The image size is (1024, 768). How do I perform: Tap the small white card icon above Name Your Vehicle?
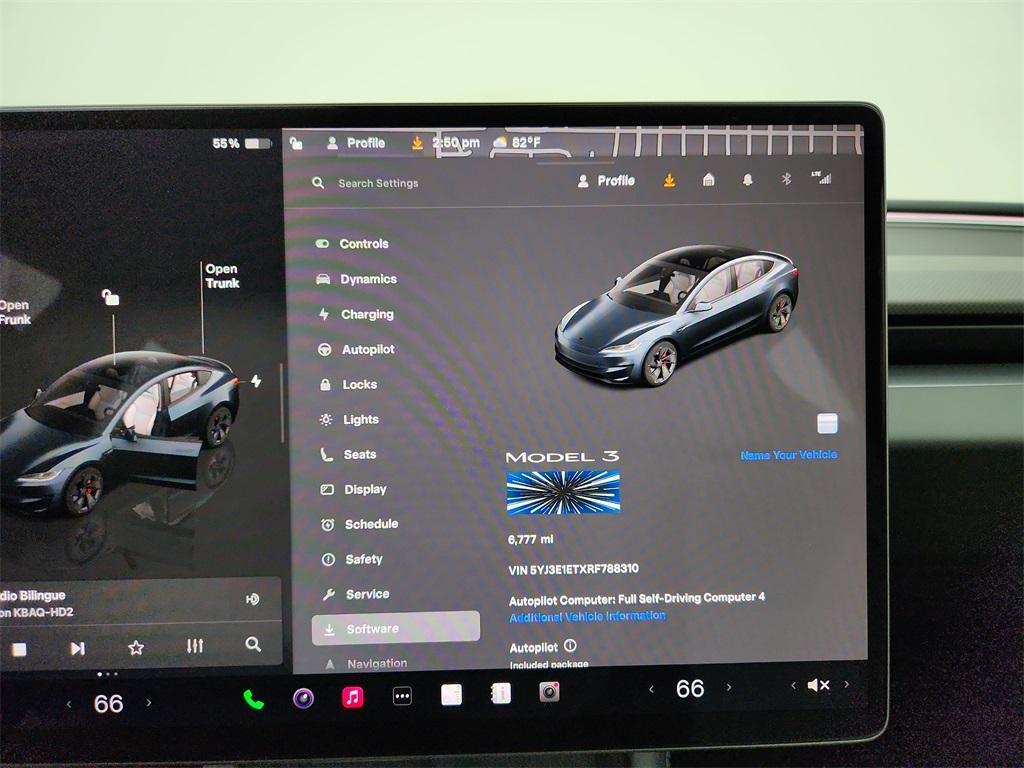point(827,423)
